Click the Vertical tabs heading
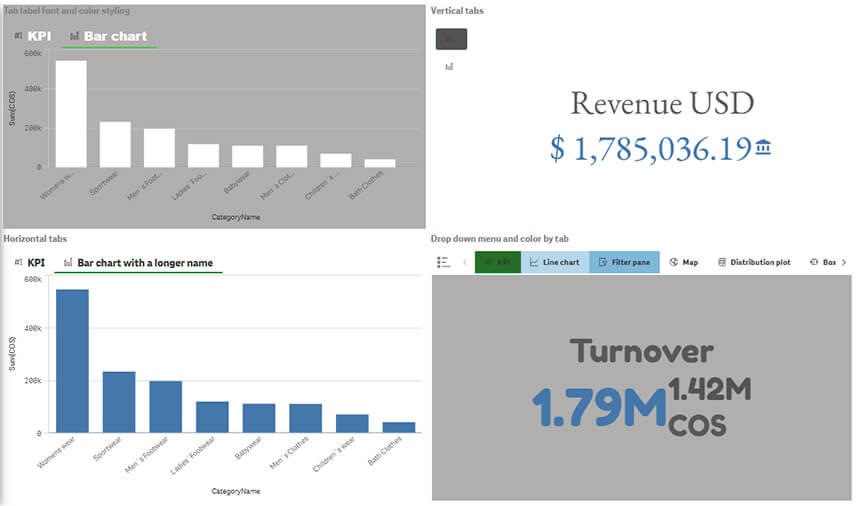Image resolution: width=857 pixels, height=506 pixels. 457,10
